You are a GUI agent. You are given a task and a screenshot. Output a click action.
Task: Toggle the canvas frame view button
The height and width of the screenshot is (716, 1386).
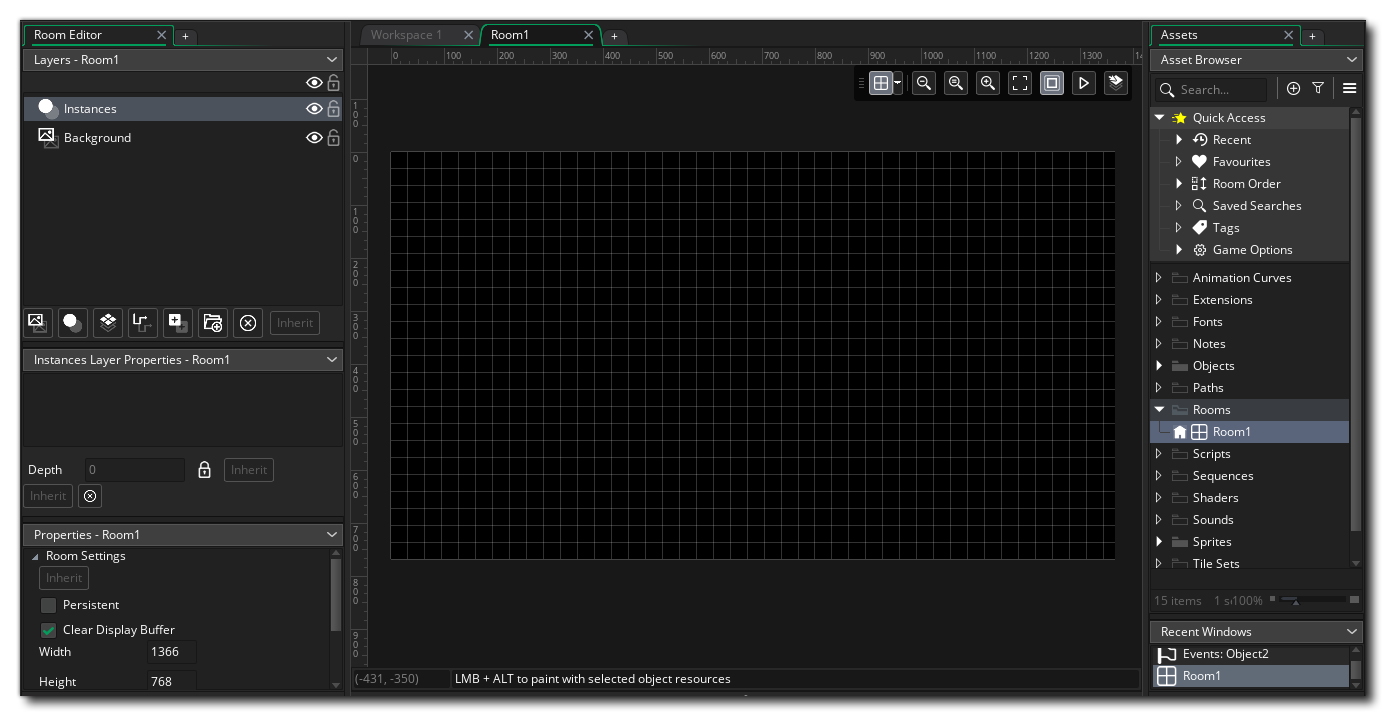(1052, 83)
